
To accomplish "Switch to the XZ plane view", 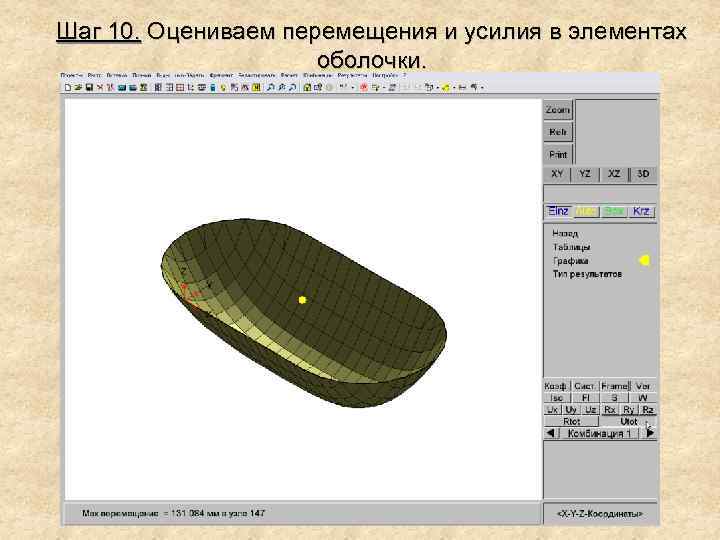I will [x=614, y=174].
